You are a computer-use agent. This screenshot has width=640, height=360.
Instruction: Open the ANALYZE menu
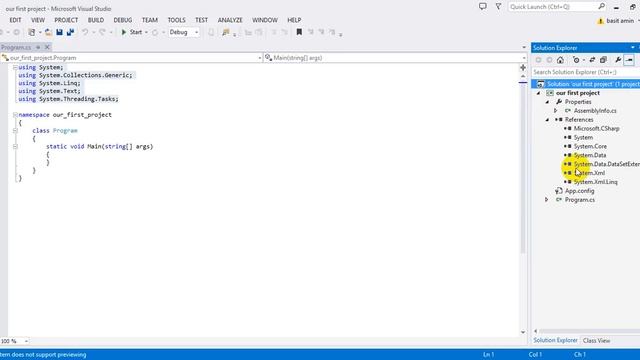coord(230,20)
